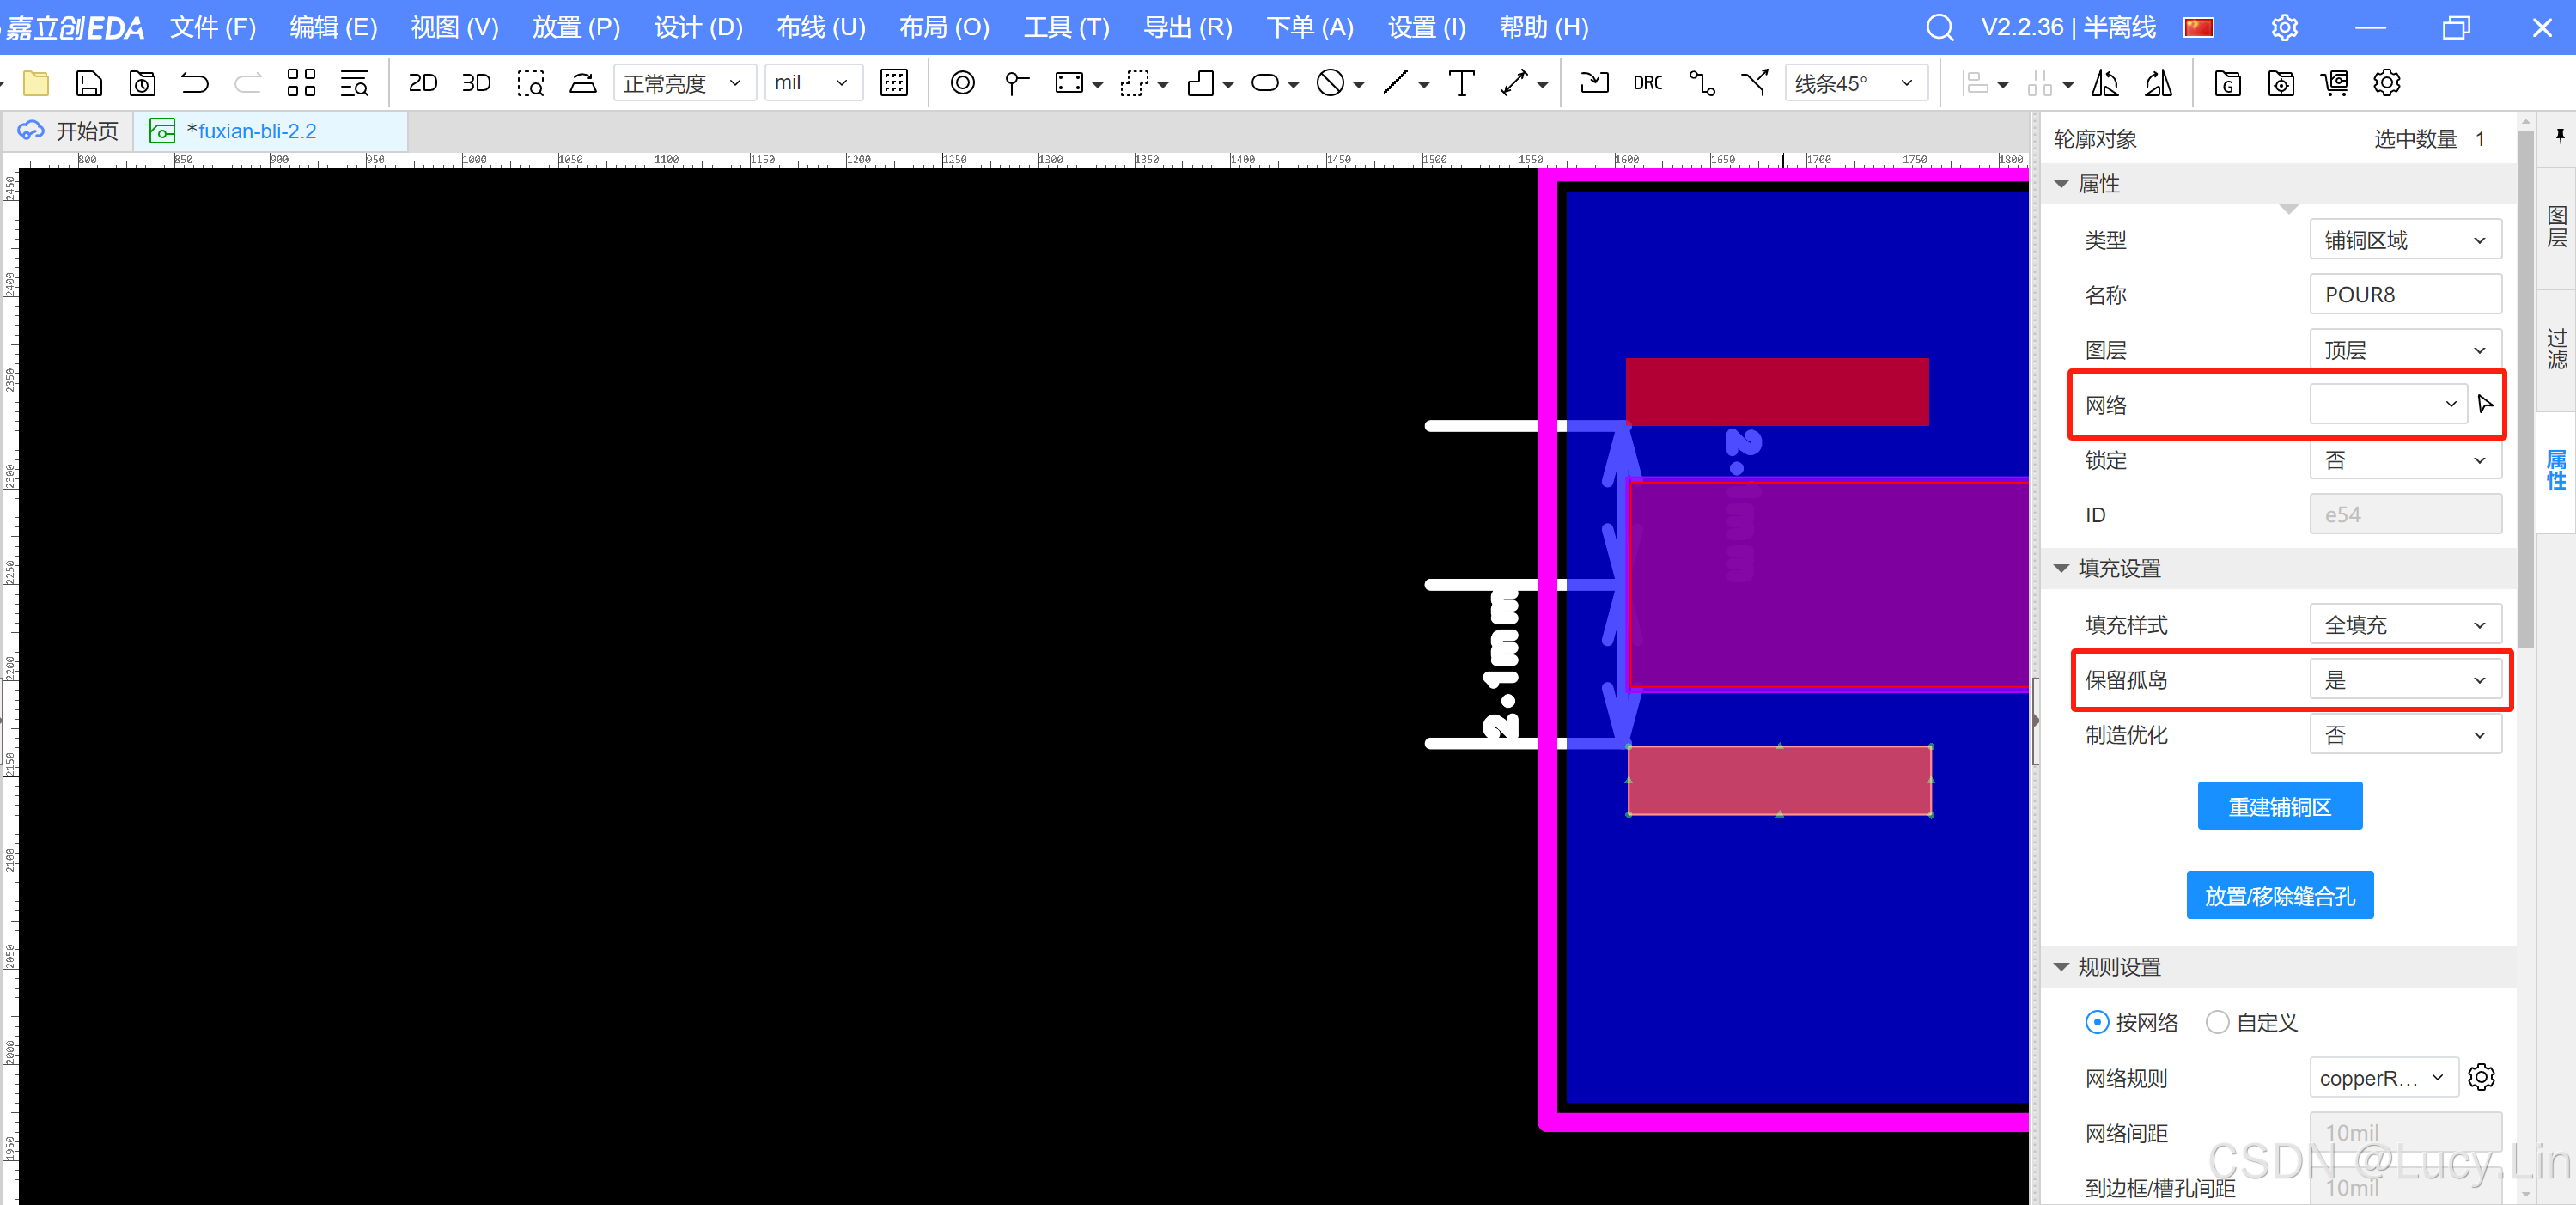Switch to 3D view
The image size is (2576, 1205).
pos(476,83)
